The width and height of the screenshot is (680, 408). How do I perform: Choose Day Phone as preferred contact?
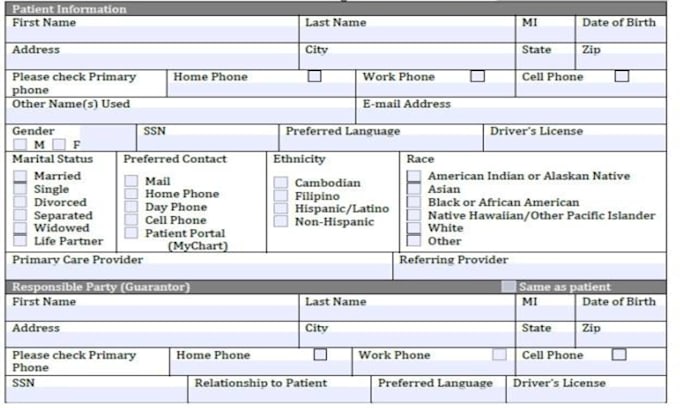click(131, 207)
